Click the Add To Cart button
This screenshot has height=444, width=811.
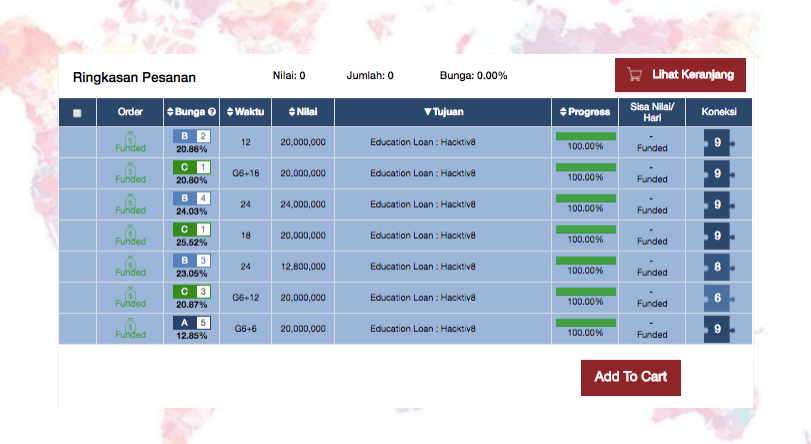pyautogui.click(x=630, y=377)
